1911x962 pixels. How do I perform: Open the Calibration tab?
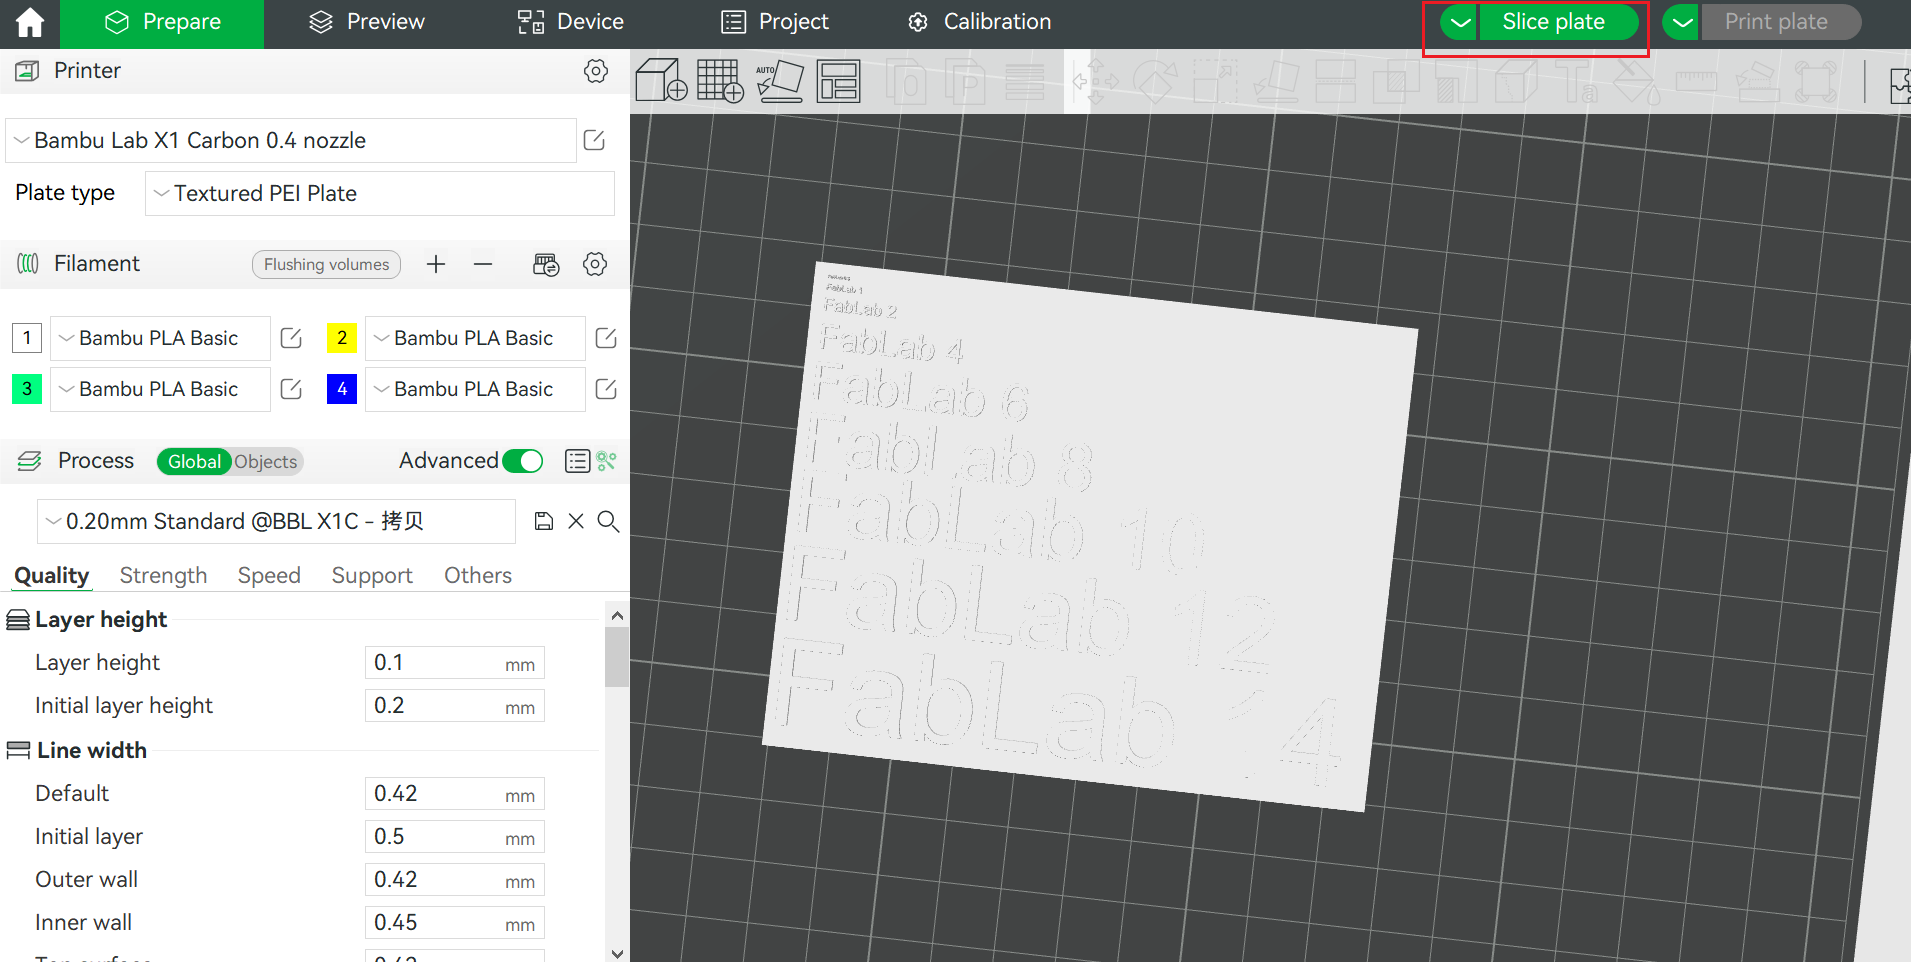point(979,22)
